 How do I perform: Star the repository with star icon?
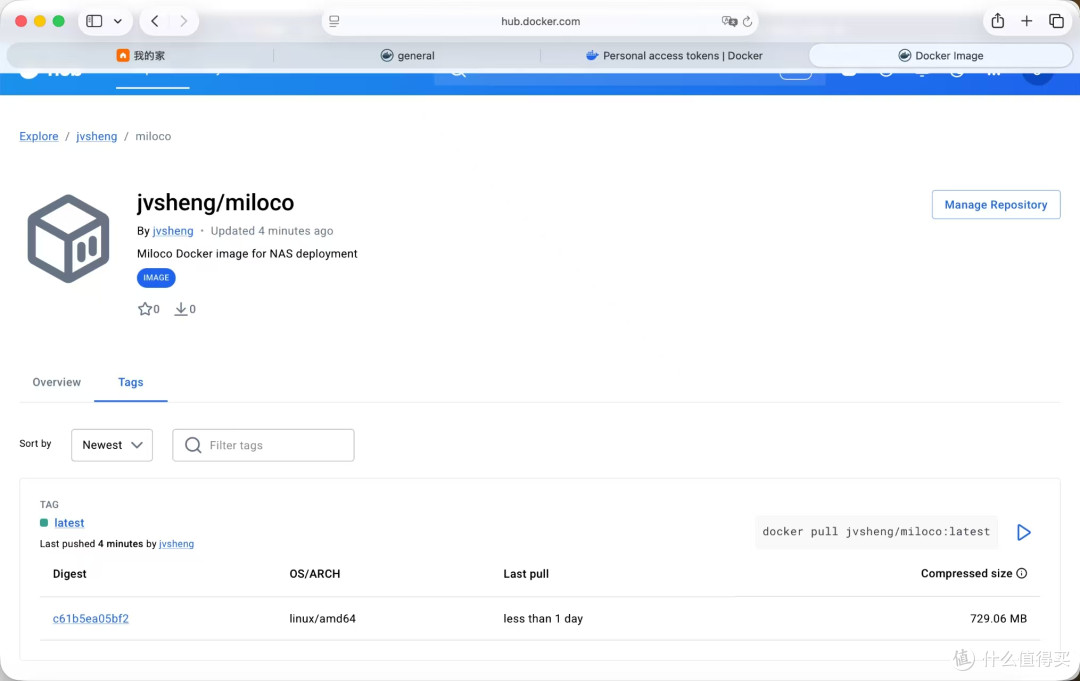145,309
